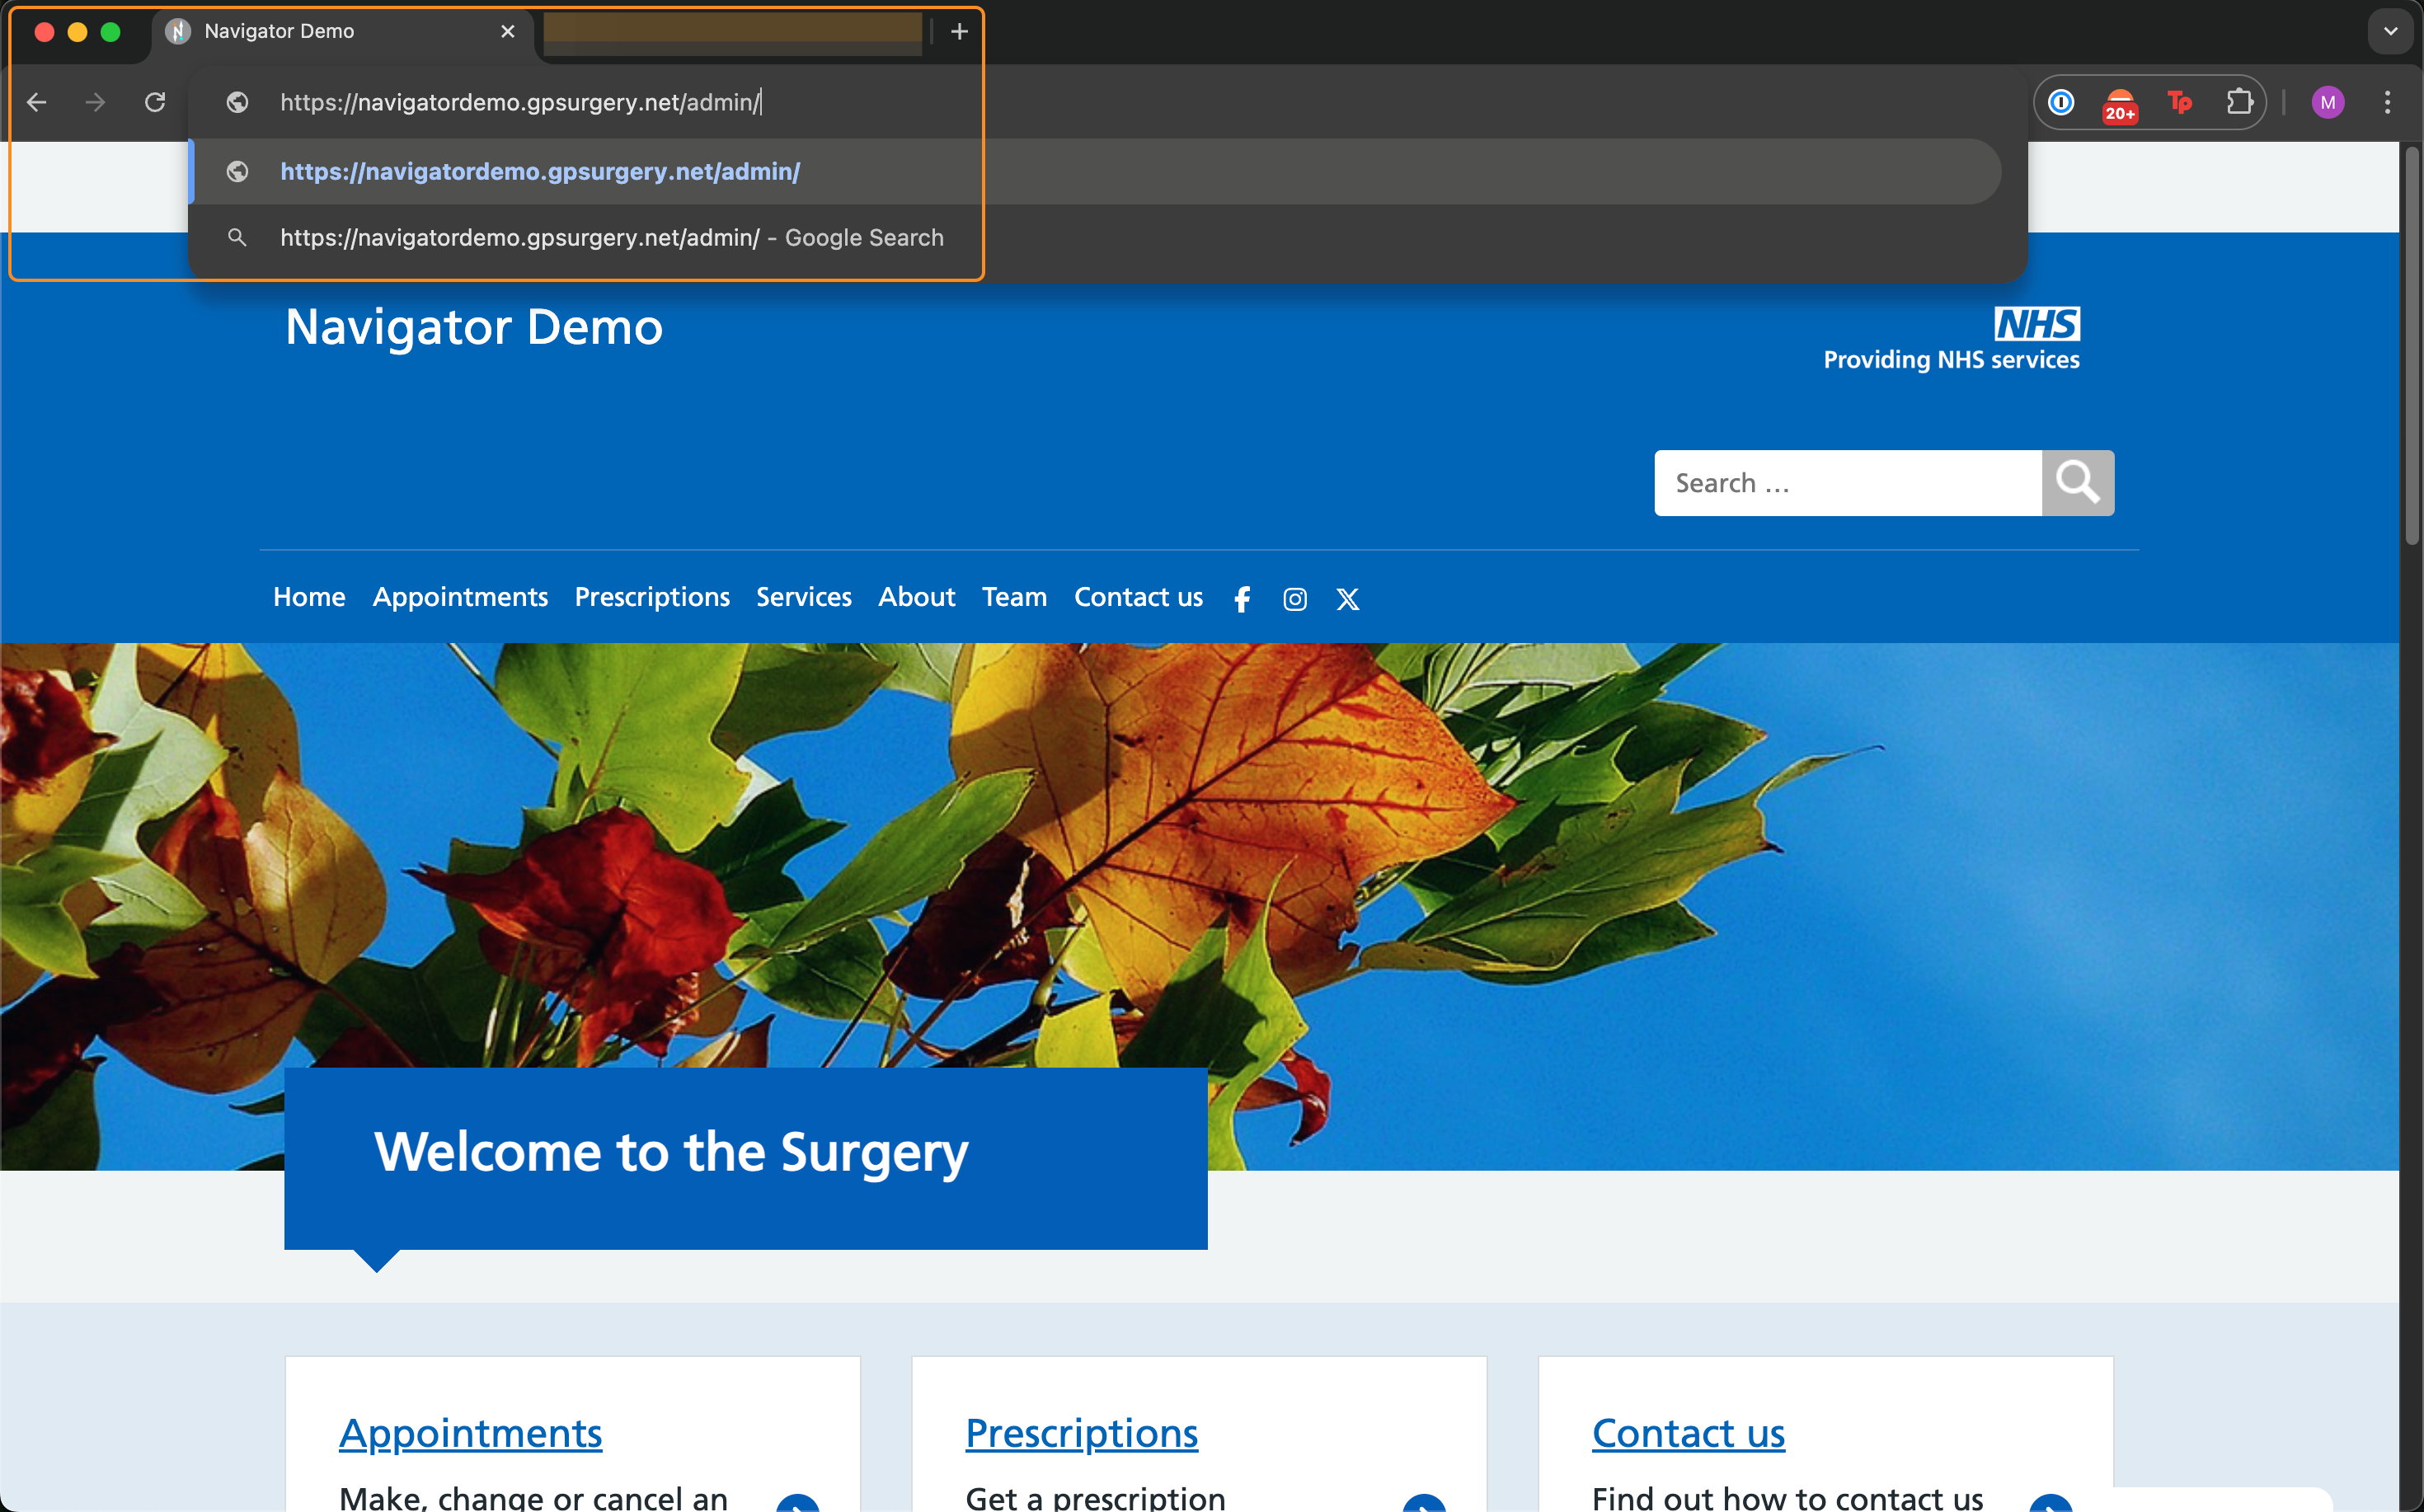Viewport: 2424px width, 1512px height.
Task: Open the Appointments card link
Action: (471, 1433)
